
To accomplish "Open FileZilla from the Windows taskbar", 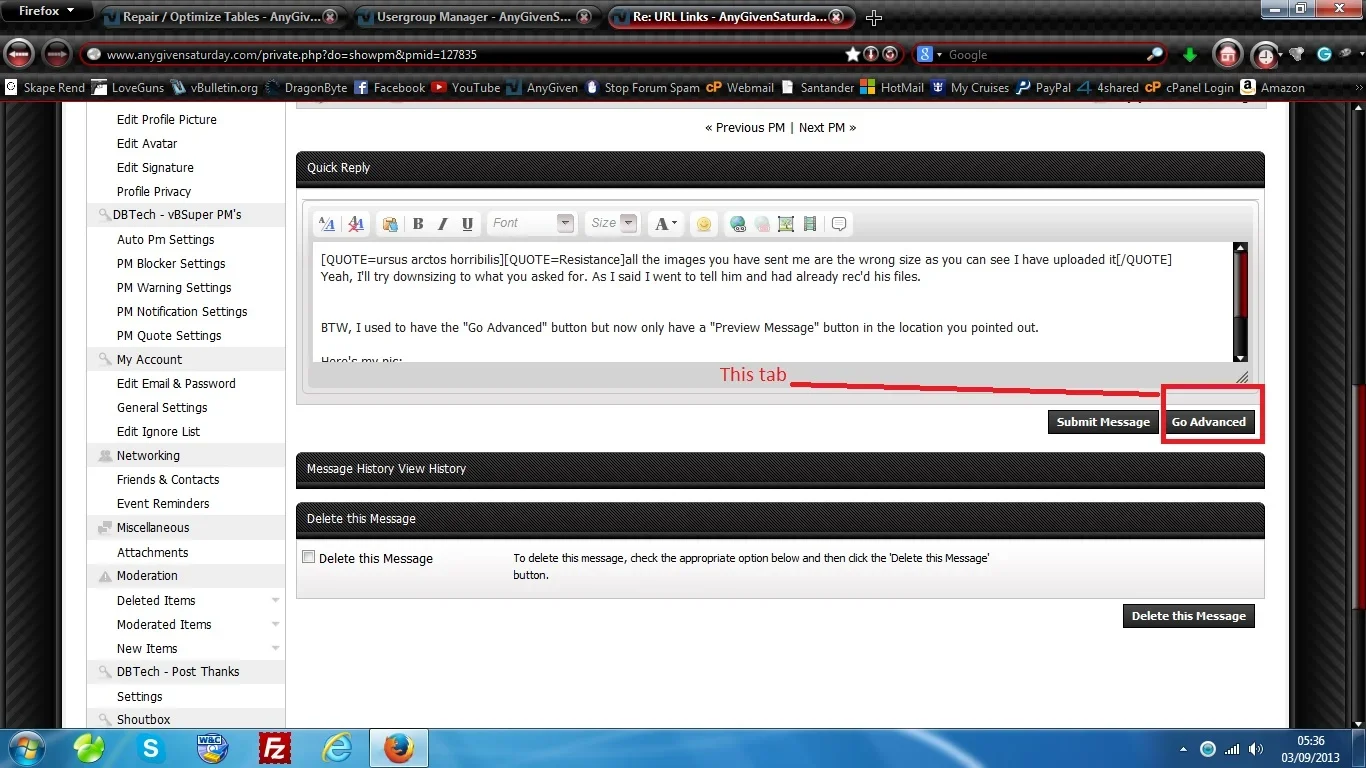I will point(274,748).
